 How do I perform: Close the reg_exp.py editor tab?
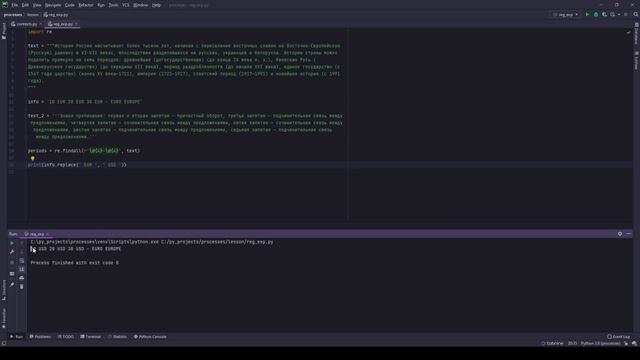point(76,24)
